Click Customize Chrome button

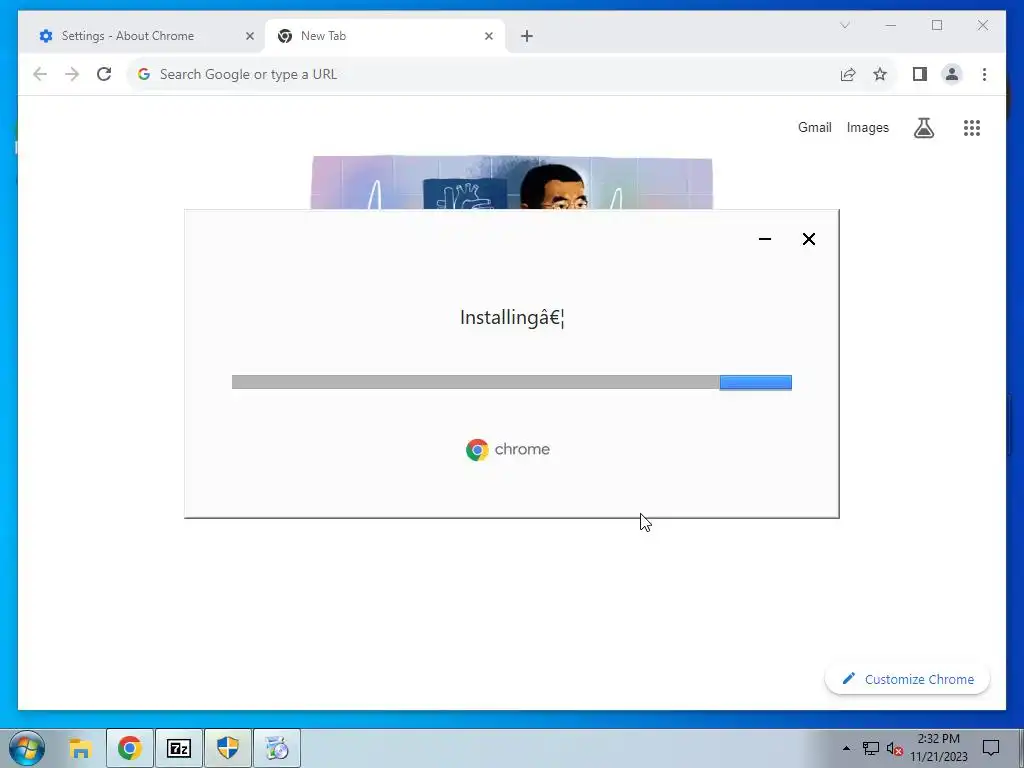[907, 679]
